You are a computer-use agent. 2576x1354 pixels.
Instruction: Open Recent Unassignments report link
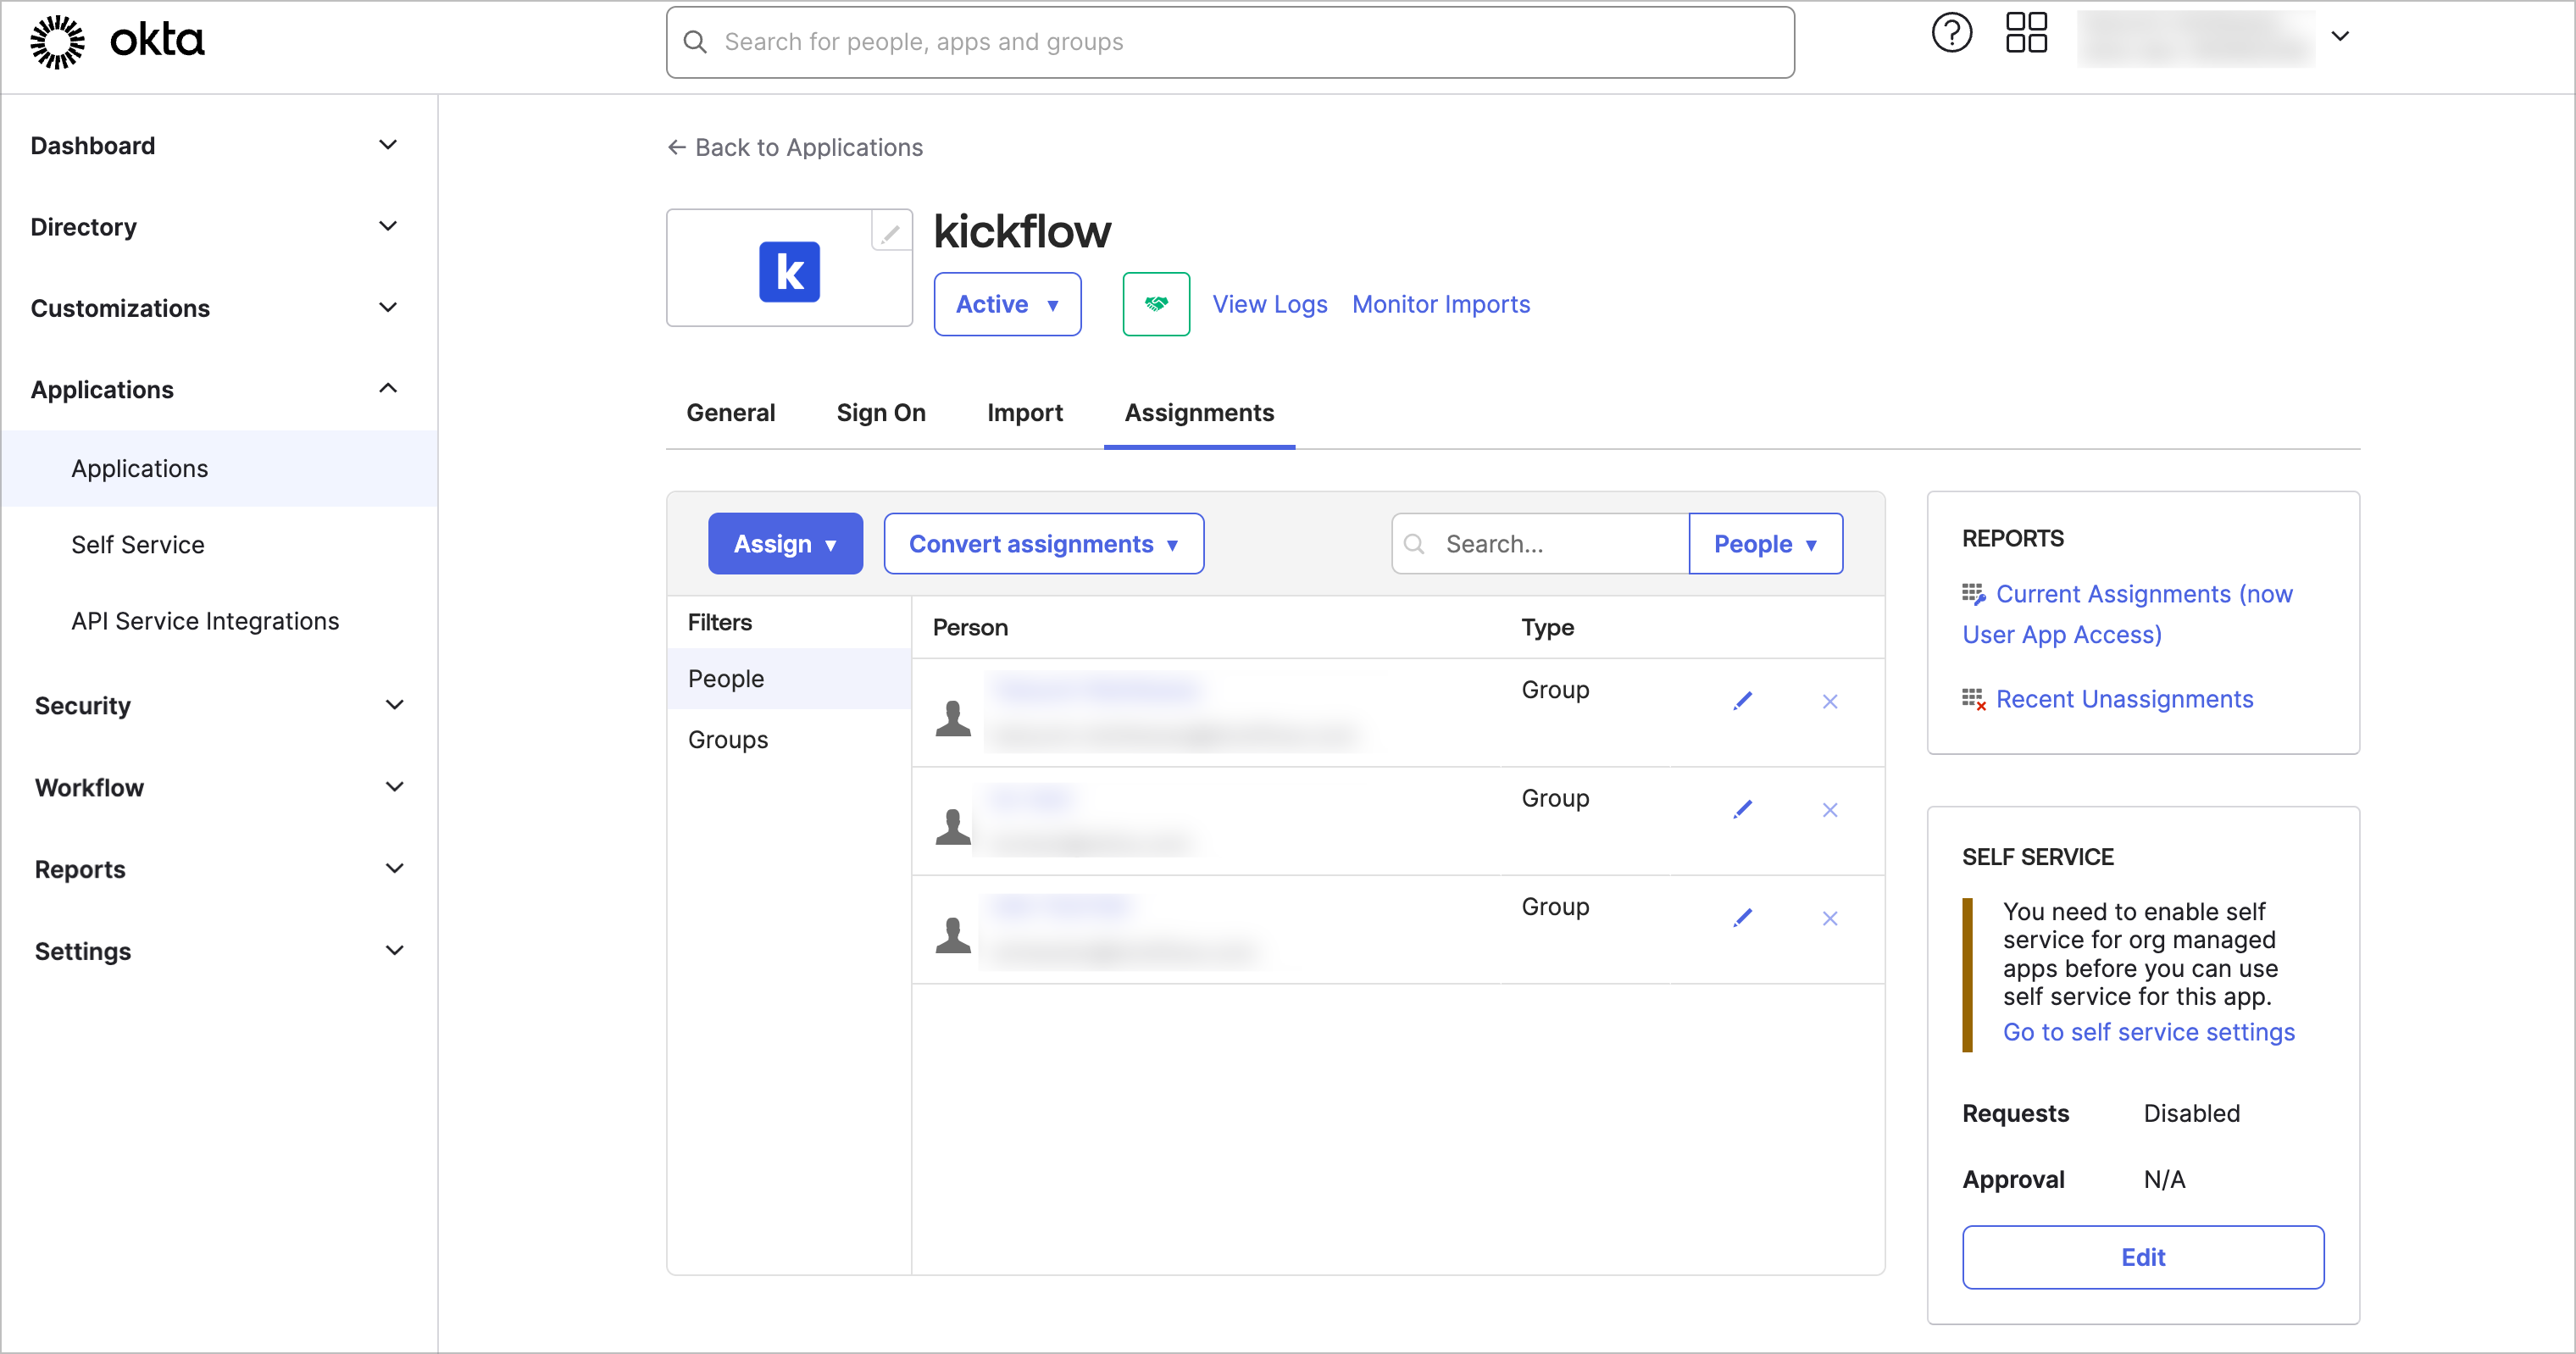[2124, 699]
